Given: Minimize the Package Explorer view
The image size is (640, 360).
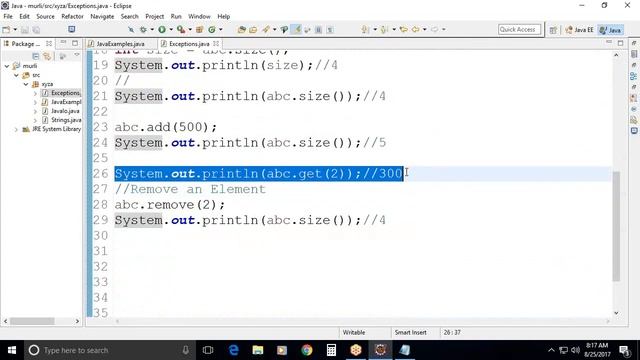Looking at the screenshot, I should 63,43.
